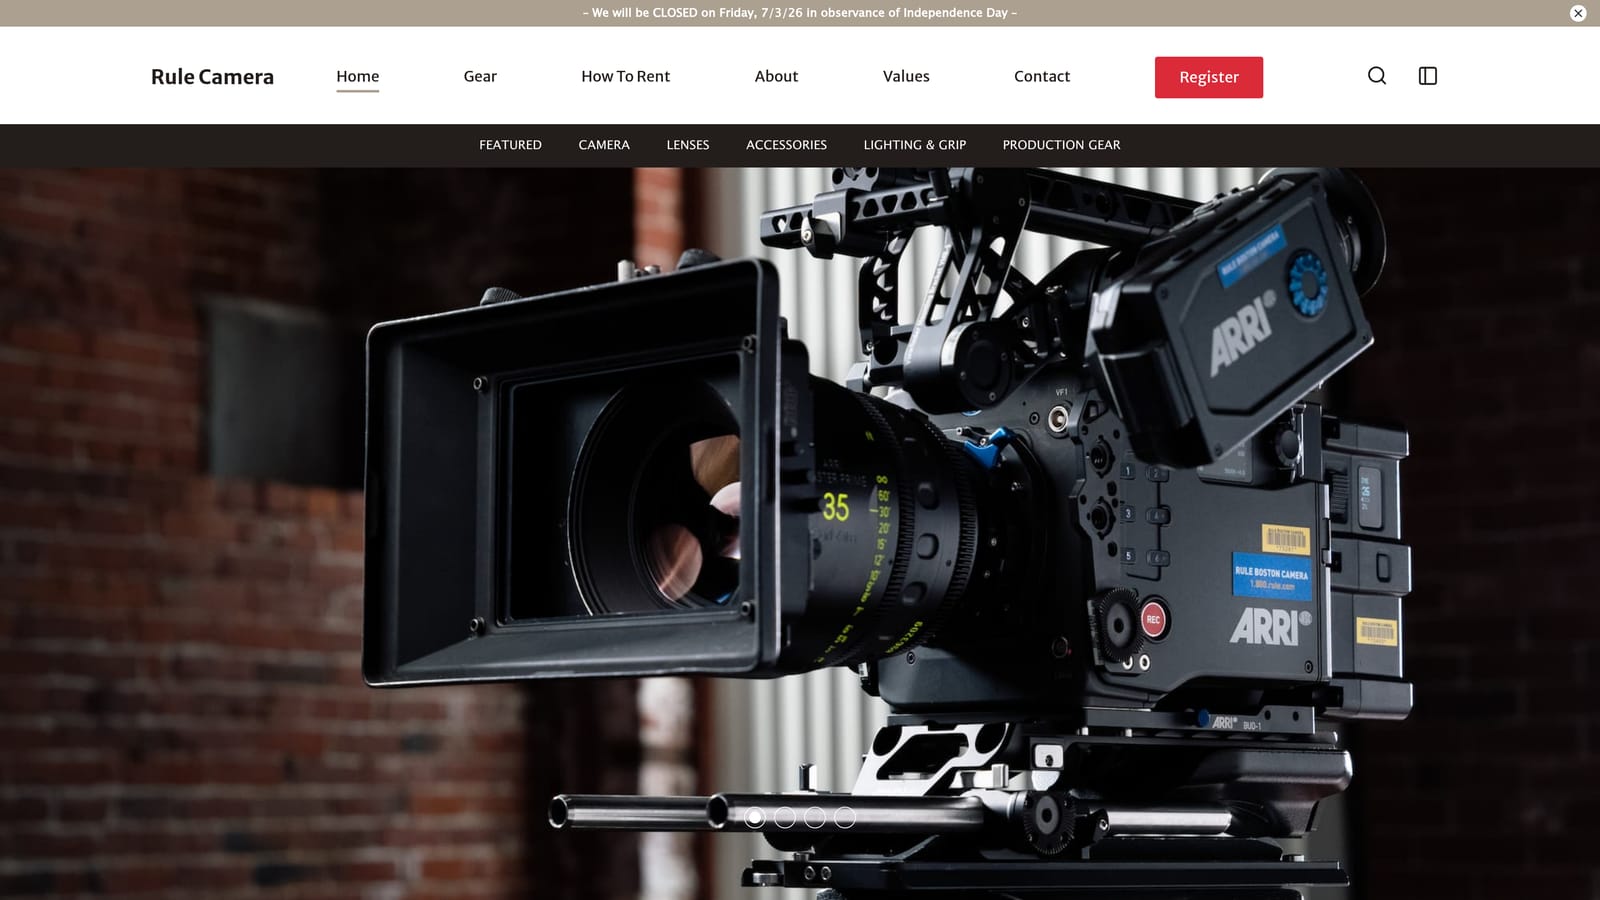
Task: Click the closure notice text in banner
Action: click(x=800, y=13)
